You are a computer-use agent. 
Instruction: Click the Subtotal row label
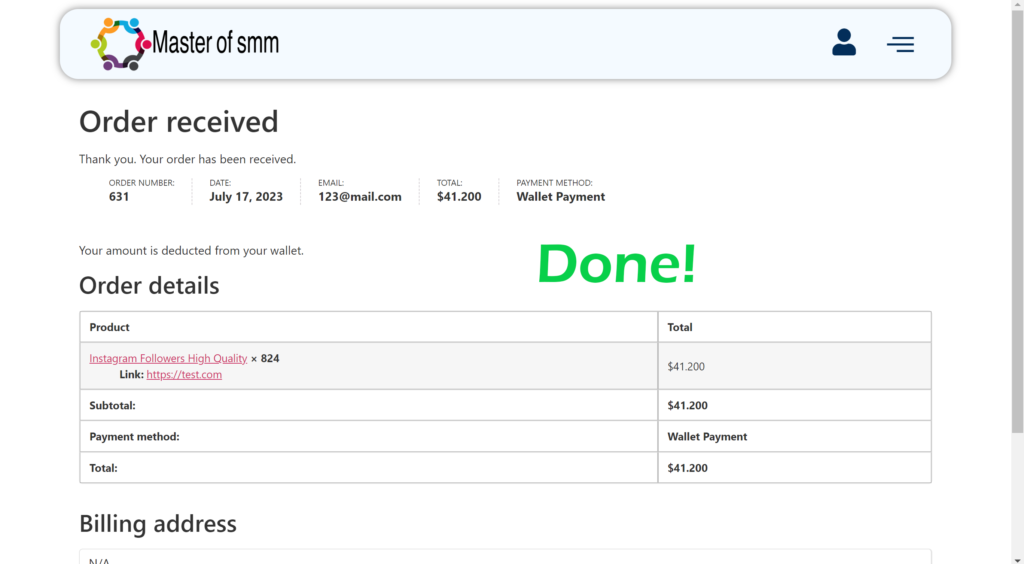(x=112, y=406)
